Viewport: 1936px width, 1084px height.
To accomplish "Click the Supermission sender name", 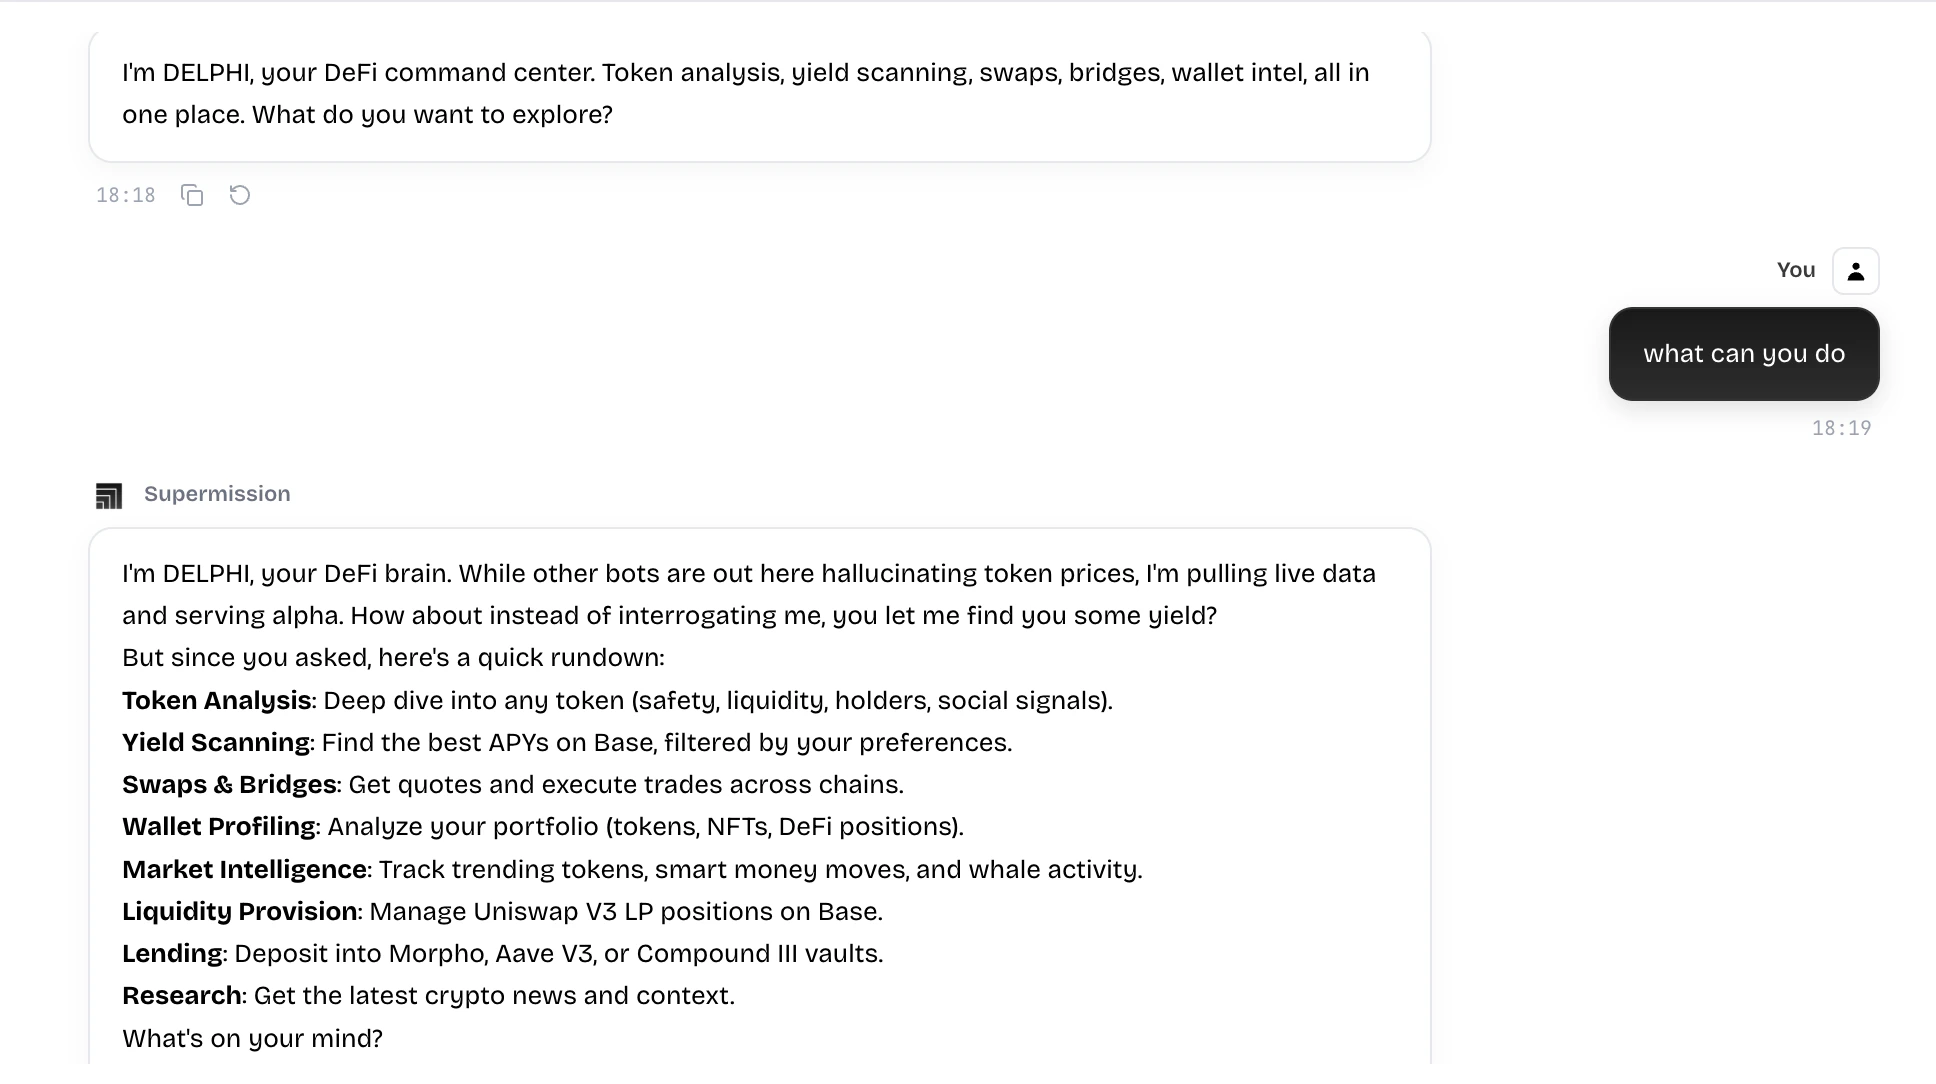I will [217, 493].
